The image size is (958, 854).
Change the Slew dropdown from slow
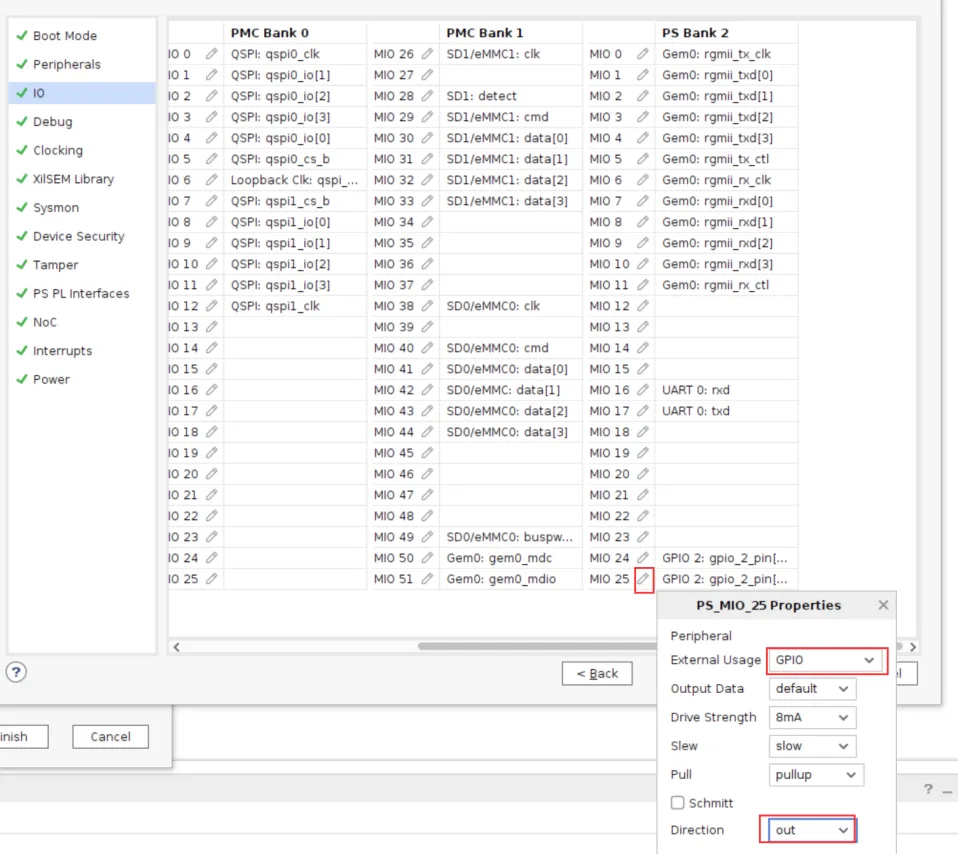point(812,746)
